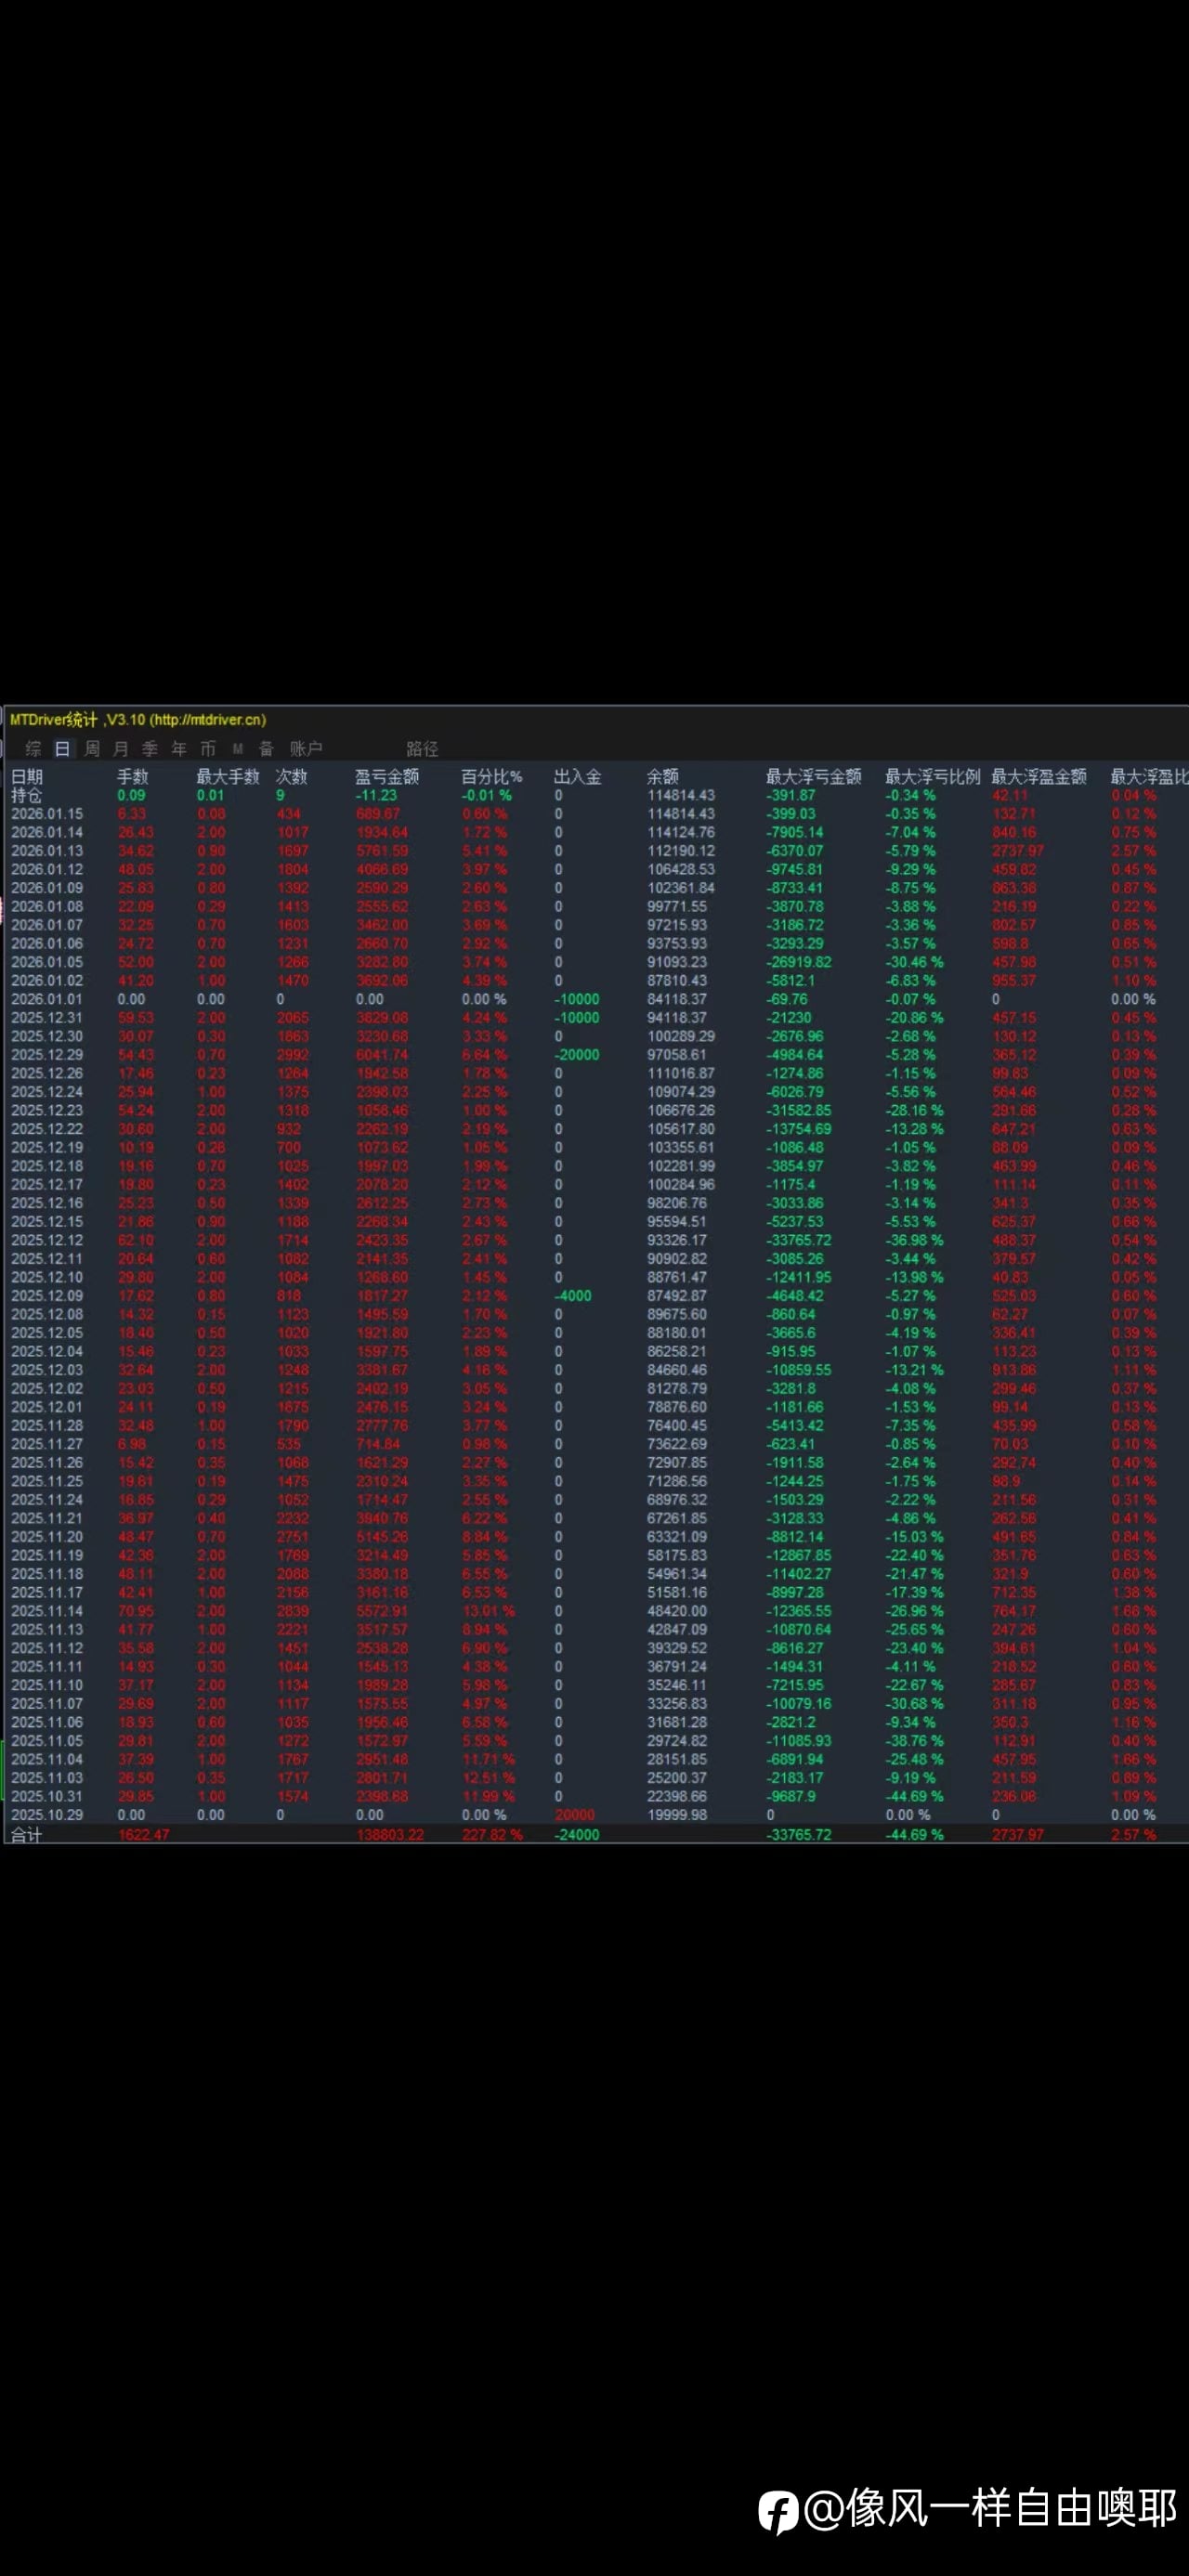This screenshot has width=1189, height=2576.
Task: Click the 138803.22 total profit cell
Action: [390, 1835]
